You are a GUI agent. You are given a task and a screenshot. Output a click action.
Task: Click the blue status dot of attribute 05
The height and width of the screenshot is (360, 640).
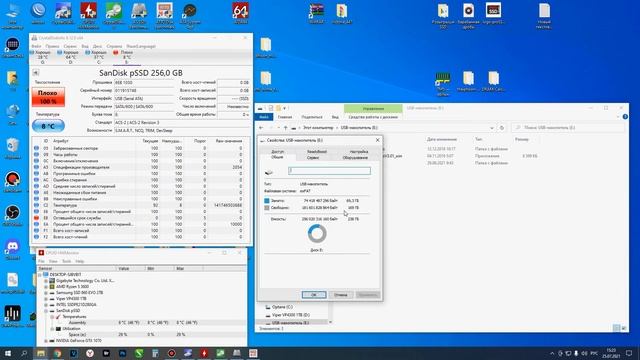[36, 148]
